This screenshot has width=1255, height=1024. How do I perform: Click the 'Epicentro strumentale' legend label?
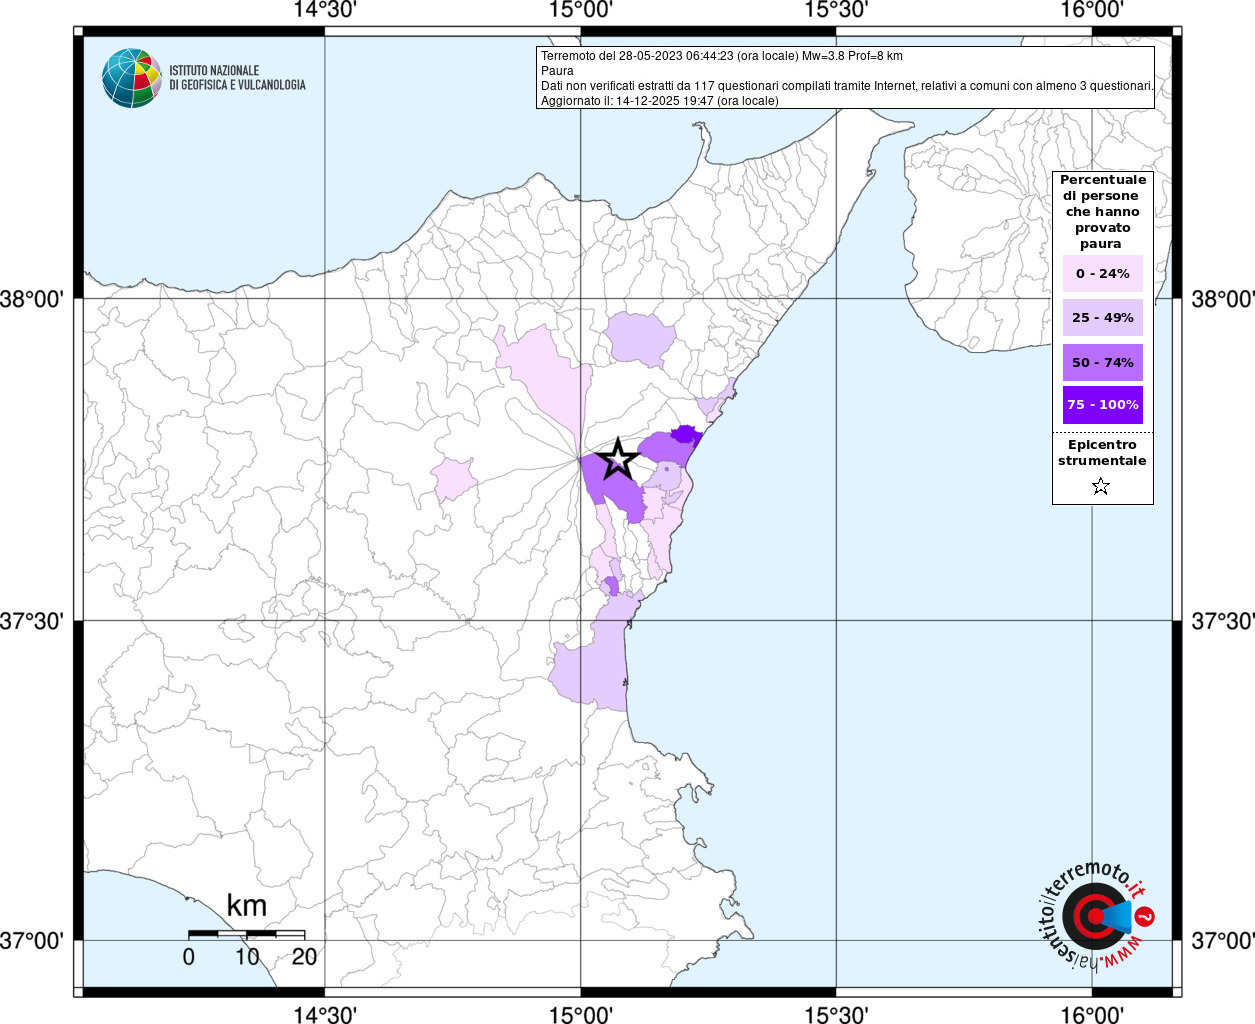(1102, 453)
